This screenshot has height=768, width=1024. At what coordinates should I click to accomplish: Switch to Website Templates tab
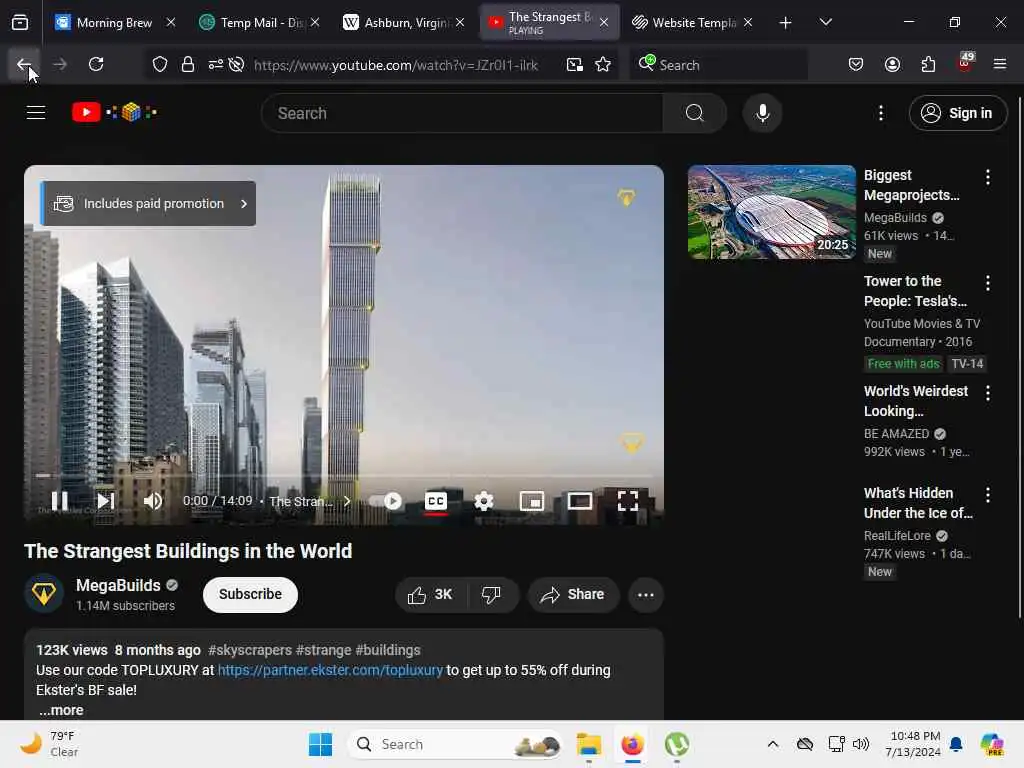click(x=692, y=23)
